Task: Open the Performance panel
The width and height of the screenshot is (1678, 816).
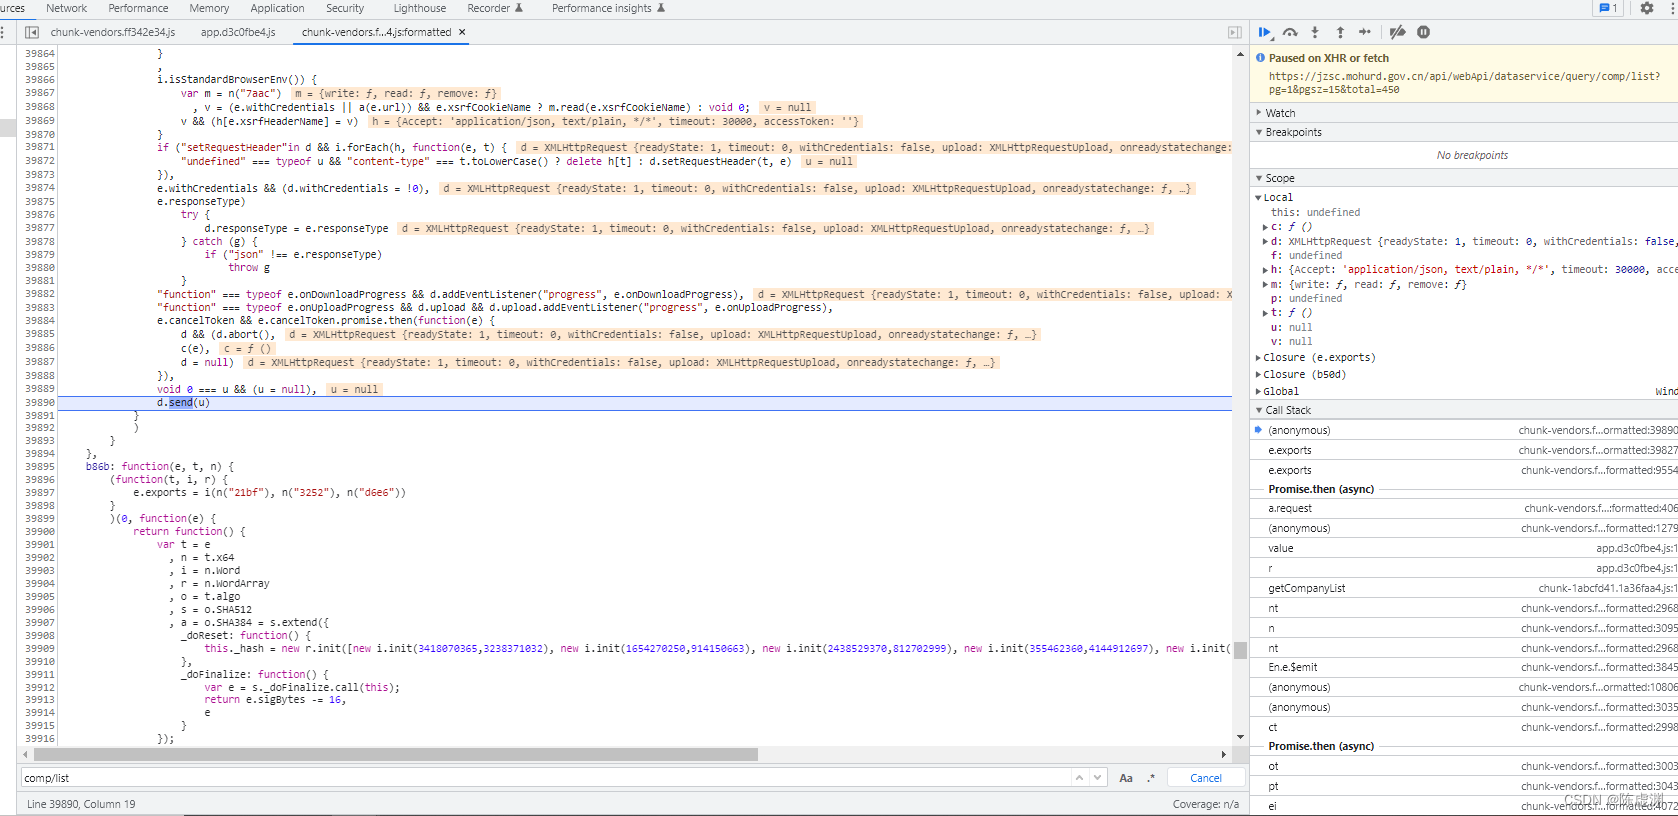Action: pyautogui.click(x=138, y=8)
